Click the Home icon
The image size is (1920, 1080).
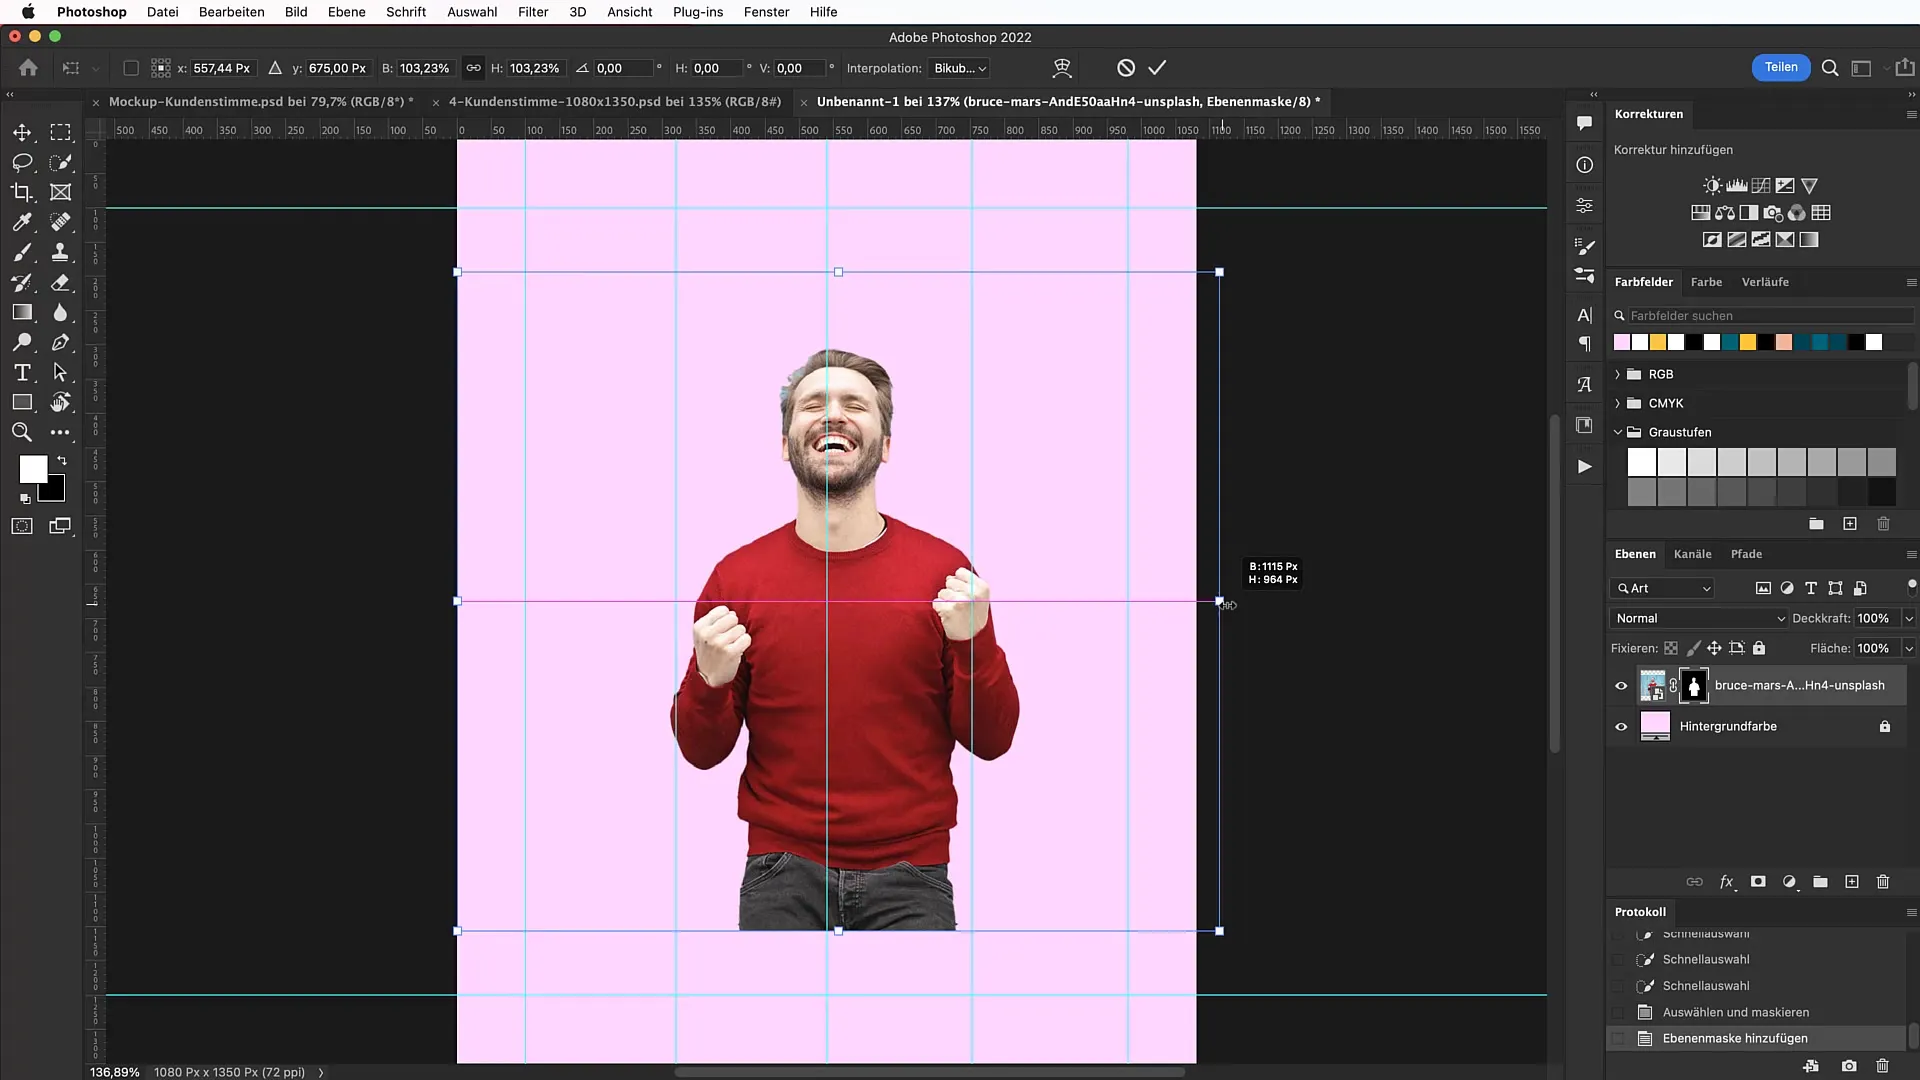(x=28, y=68)
